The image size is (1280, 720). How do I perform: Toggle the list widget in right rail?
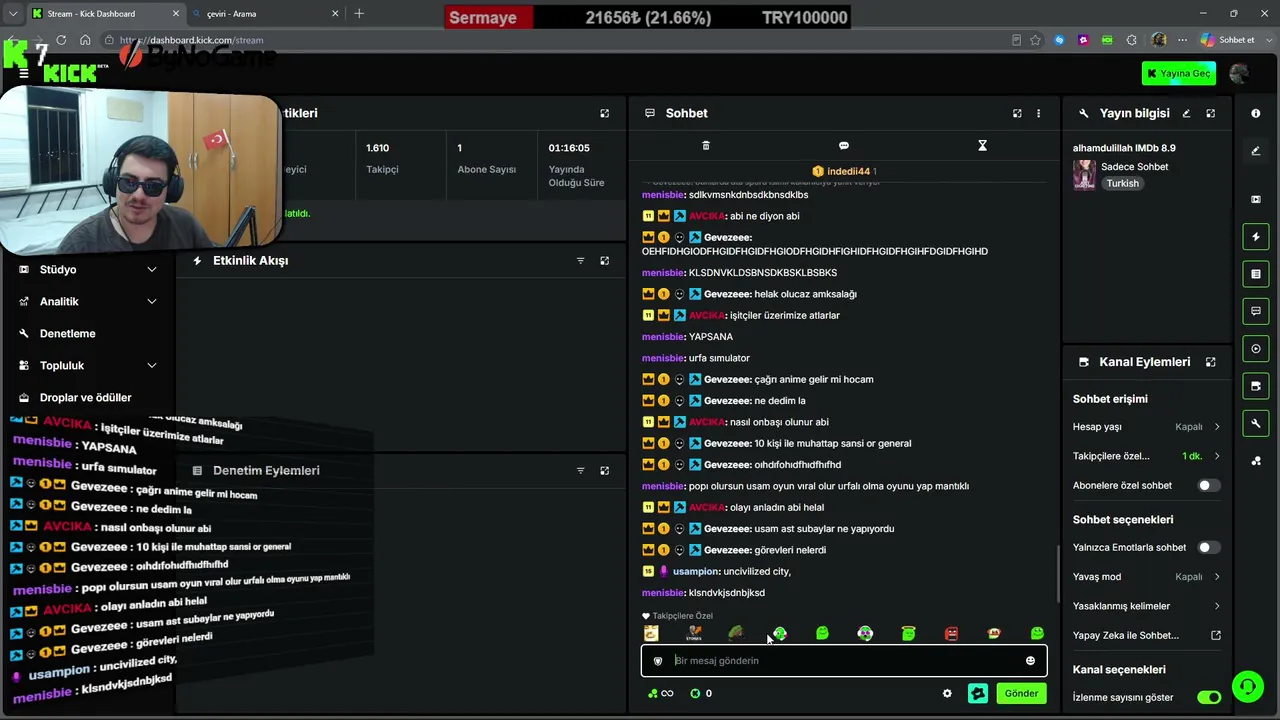coord(1256,274)
